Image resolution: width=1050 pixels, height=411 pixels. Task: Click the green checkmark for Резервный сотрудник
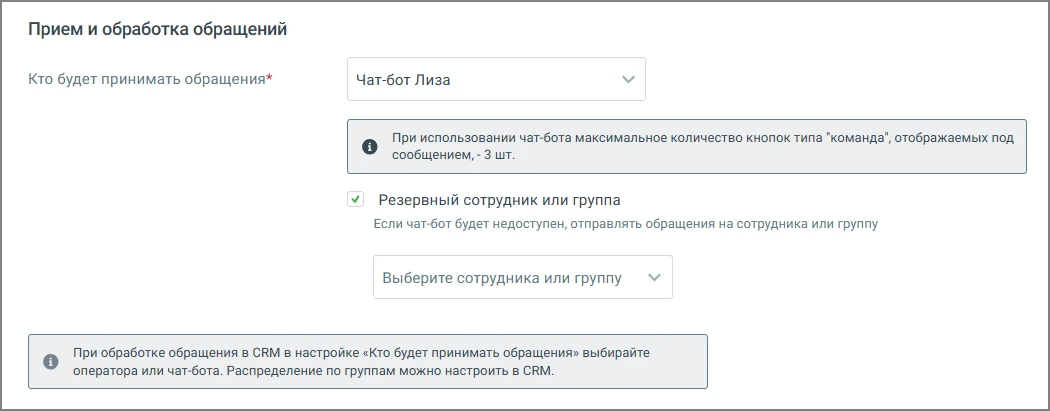tap(356, 199)
